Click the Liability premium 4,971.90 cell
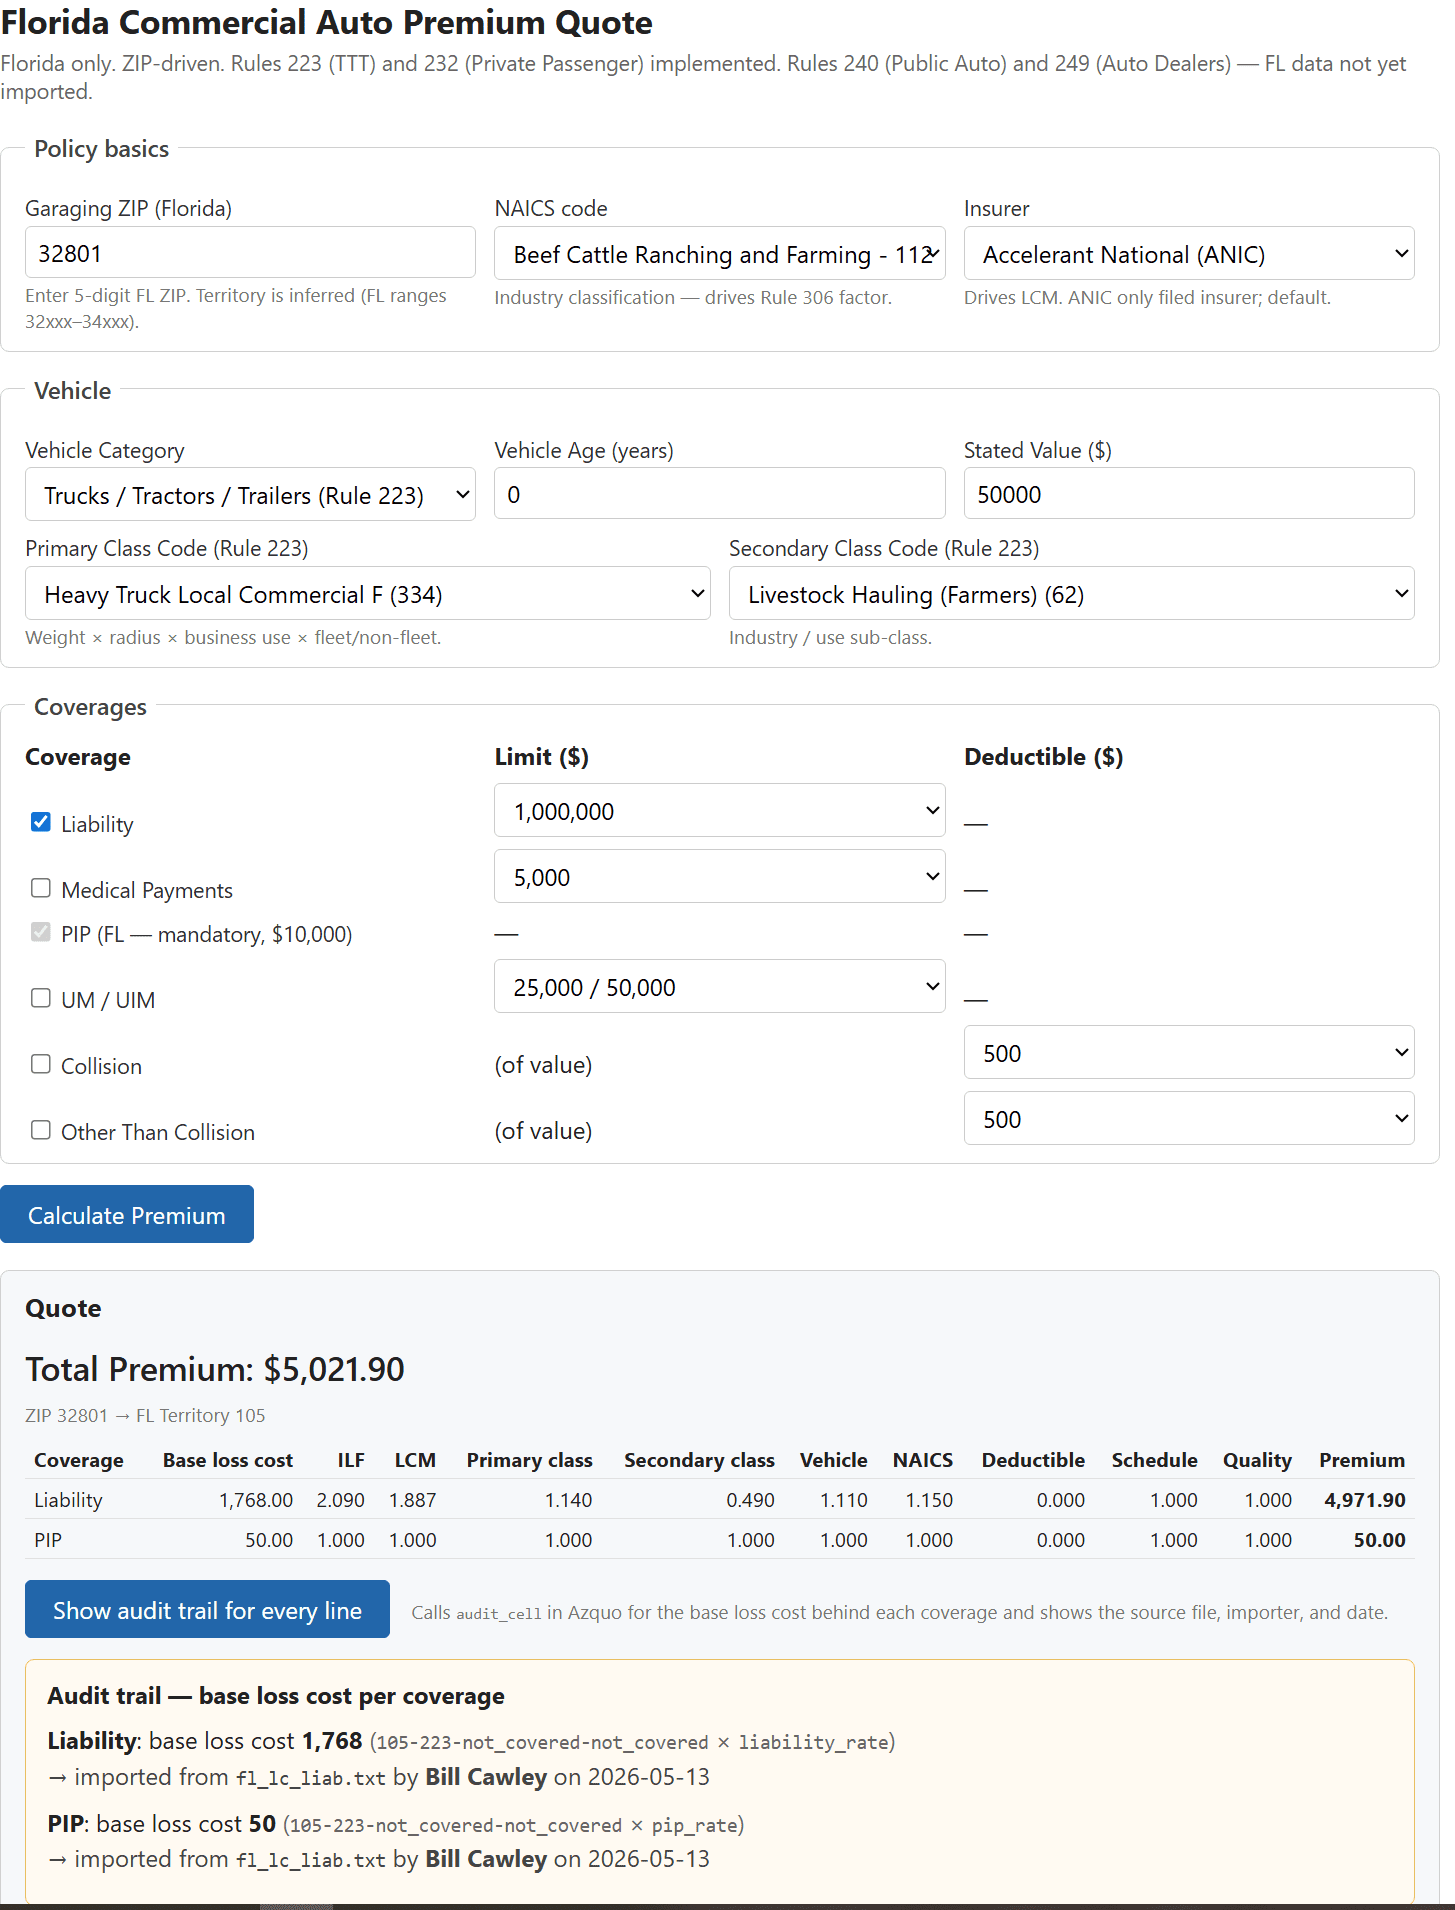1455x1910 pixels. pos(1364,1500)
